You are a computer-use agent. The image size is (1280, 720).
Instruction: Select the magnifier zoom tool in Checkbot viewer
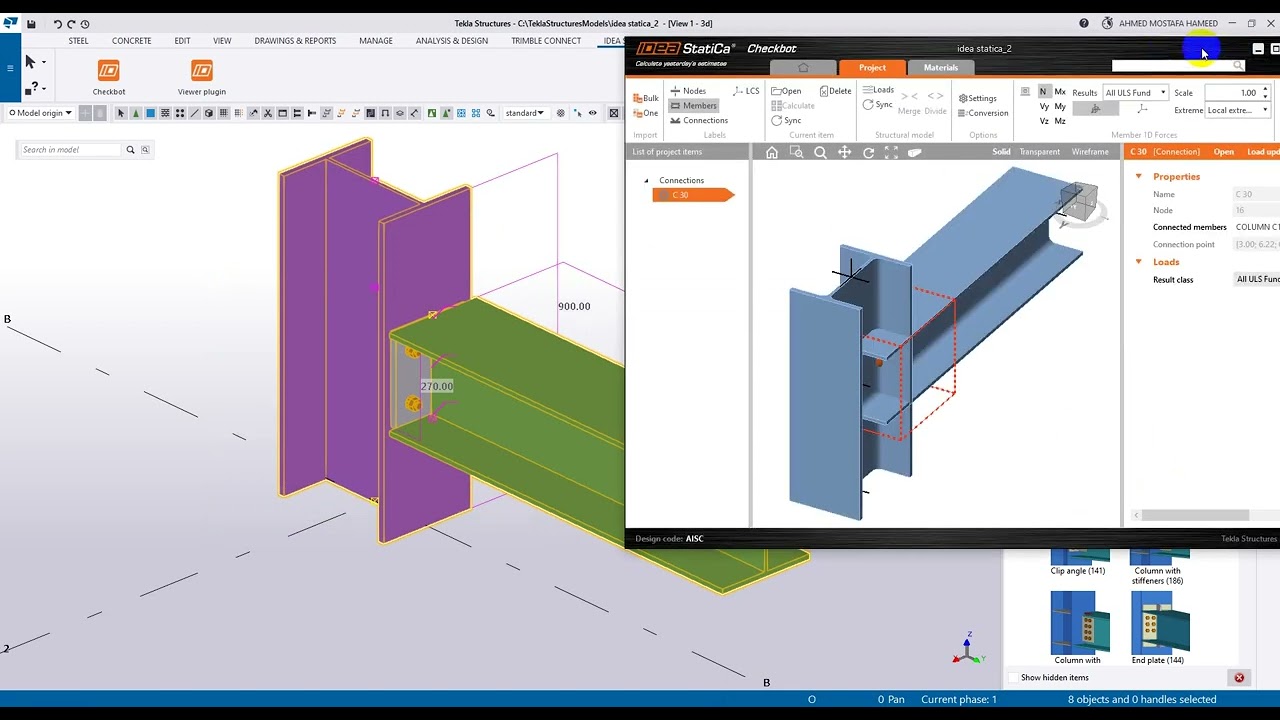point(820,152)
